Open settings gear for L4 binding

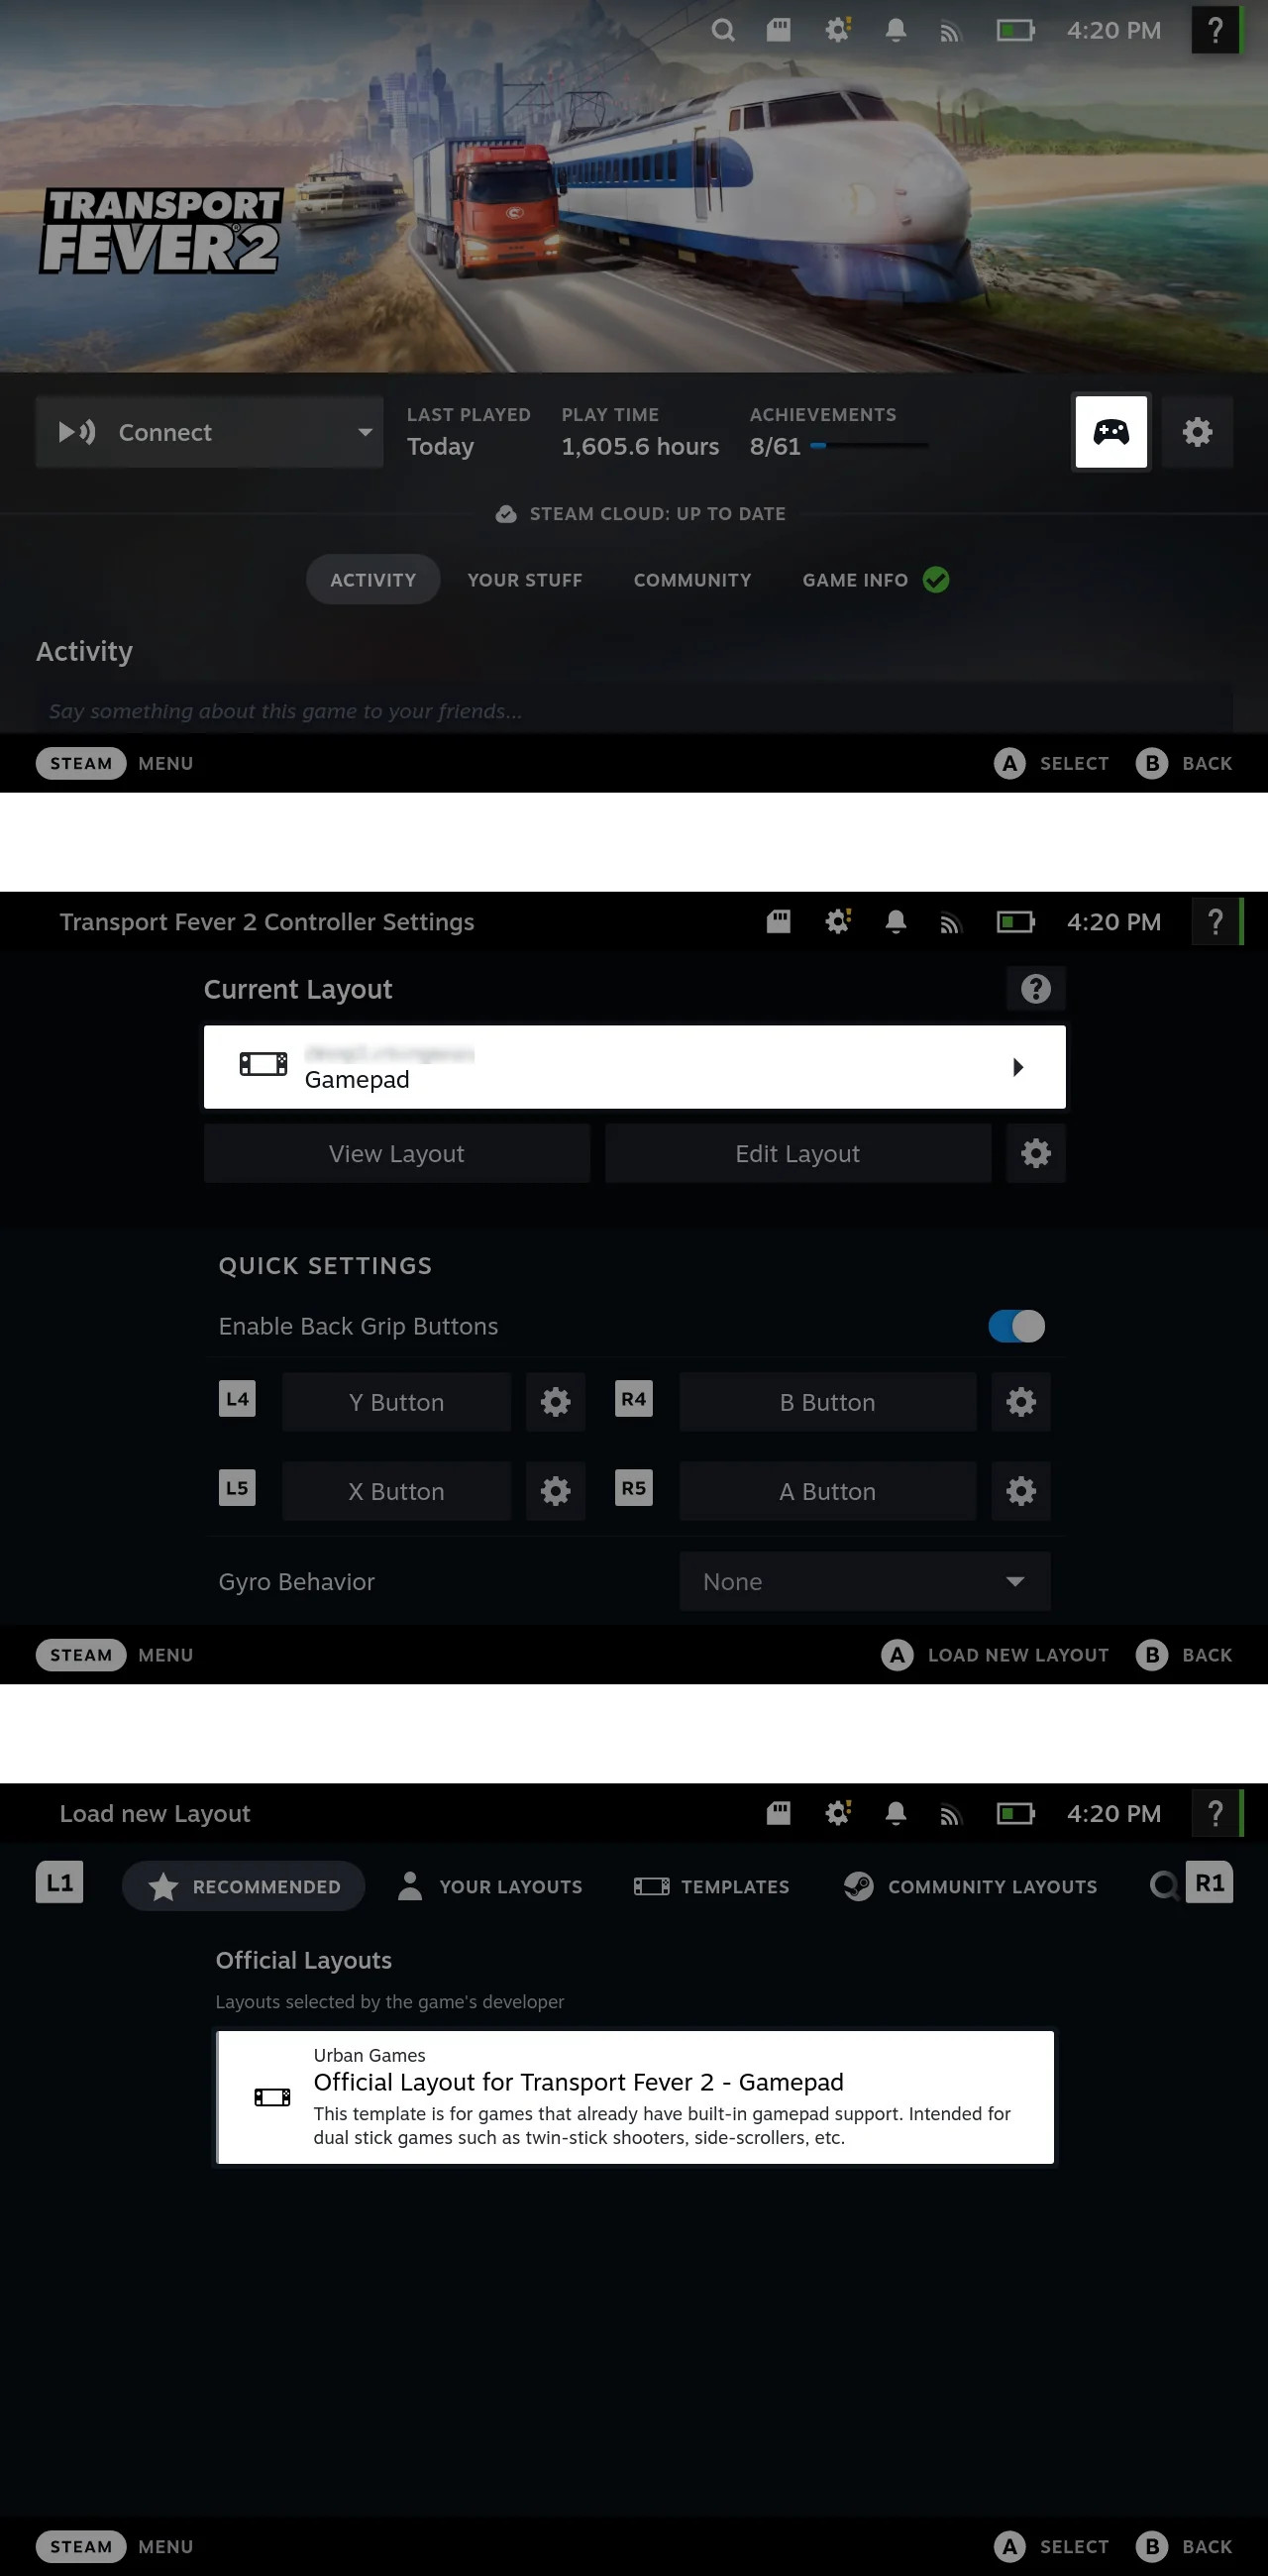click(x=555, y=1402)
